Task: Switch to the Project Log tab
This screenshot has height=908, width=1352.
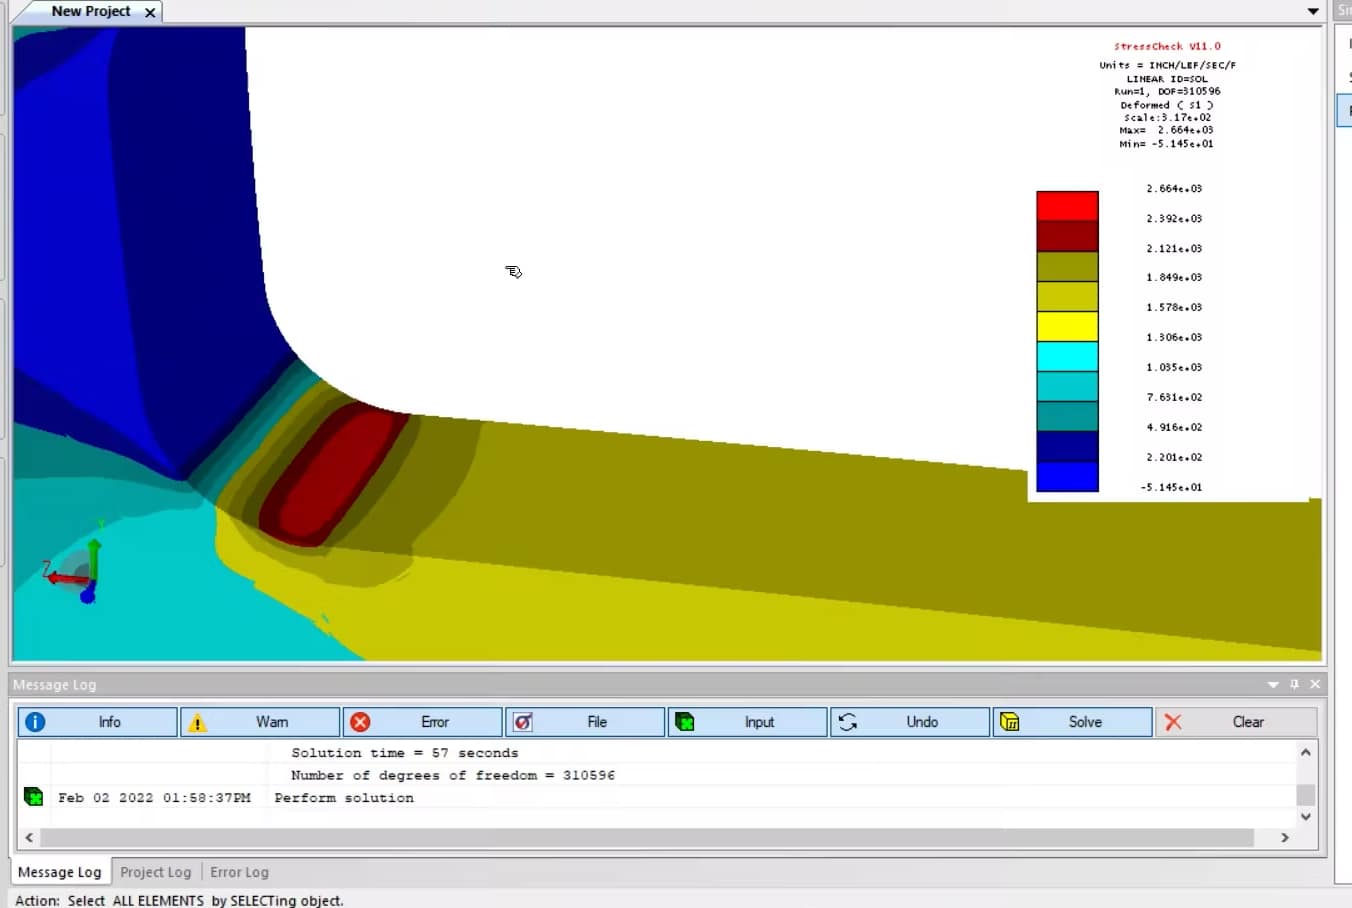Action: tap(155, 871)
